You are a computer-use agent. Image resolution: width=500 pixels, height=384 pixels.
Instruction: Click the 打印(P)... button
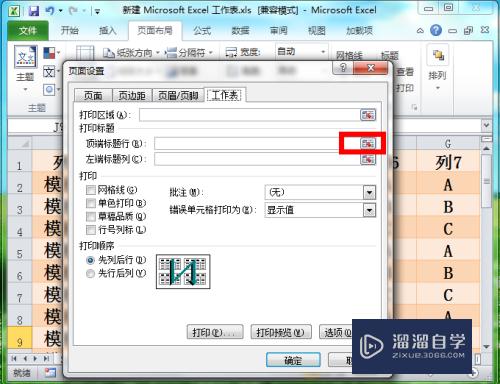point(215,332)
